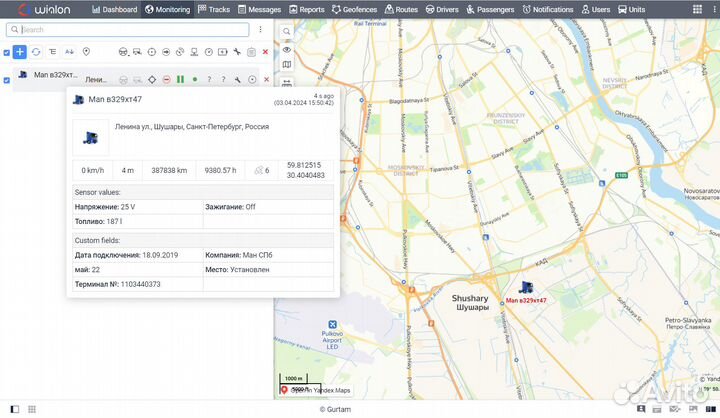The image size is (720, 418).
Task: Click the Man в329хт… unit name in list
Action: pos(56,75)
